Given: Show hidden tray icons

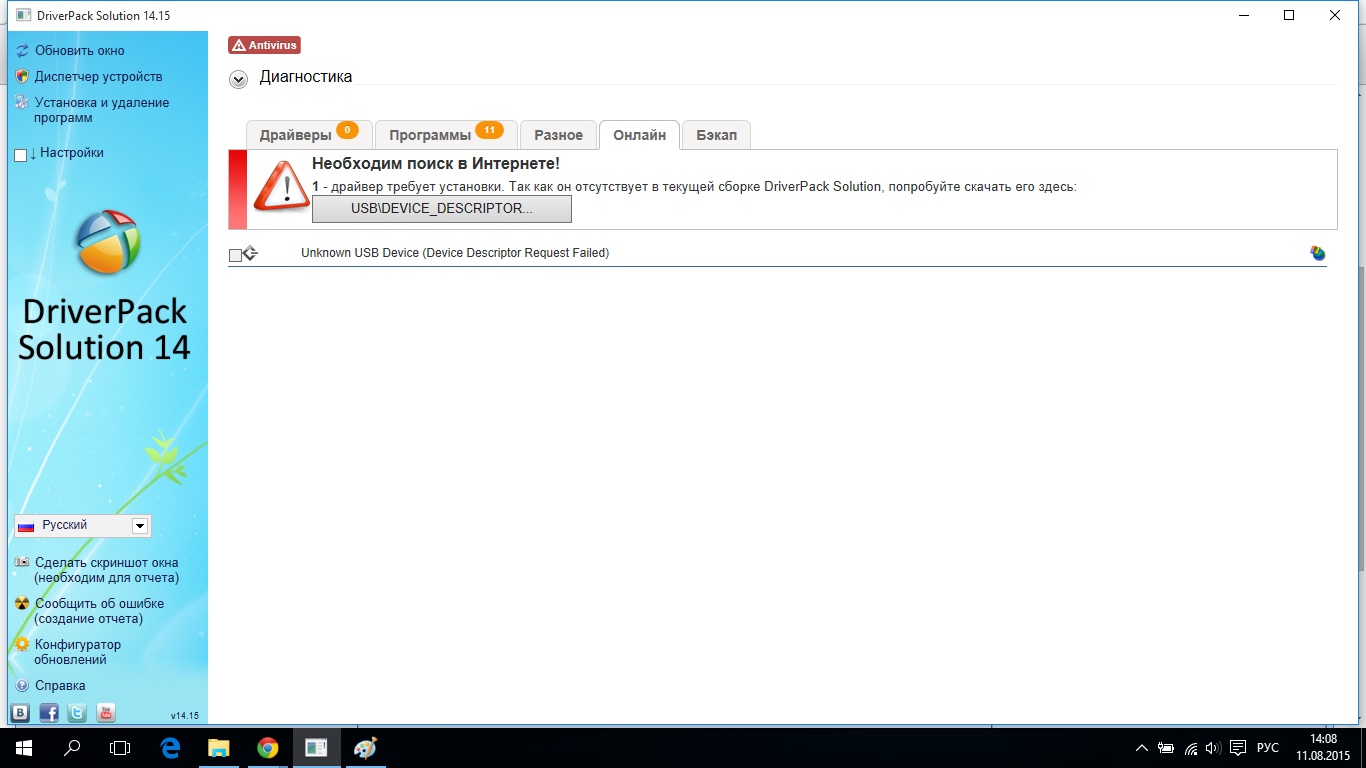Looking at the screenshot, I should coord(1143,748).
